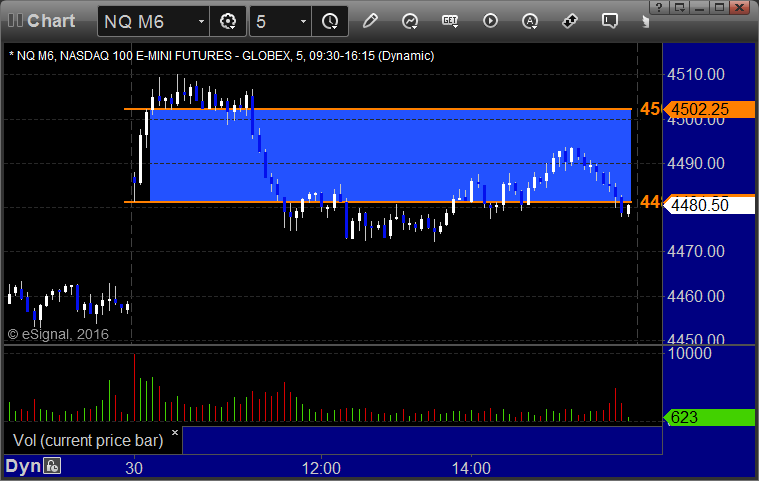Click the 14:00 time axis label
This screenshot has width=759, height=481.
(x=471, y=468)
